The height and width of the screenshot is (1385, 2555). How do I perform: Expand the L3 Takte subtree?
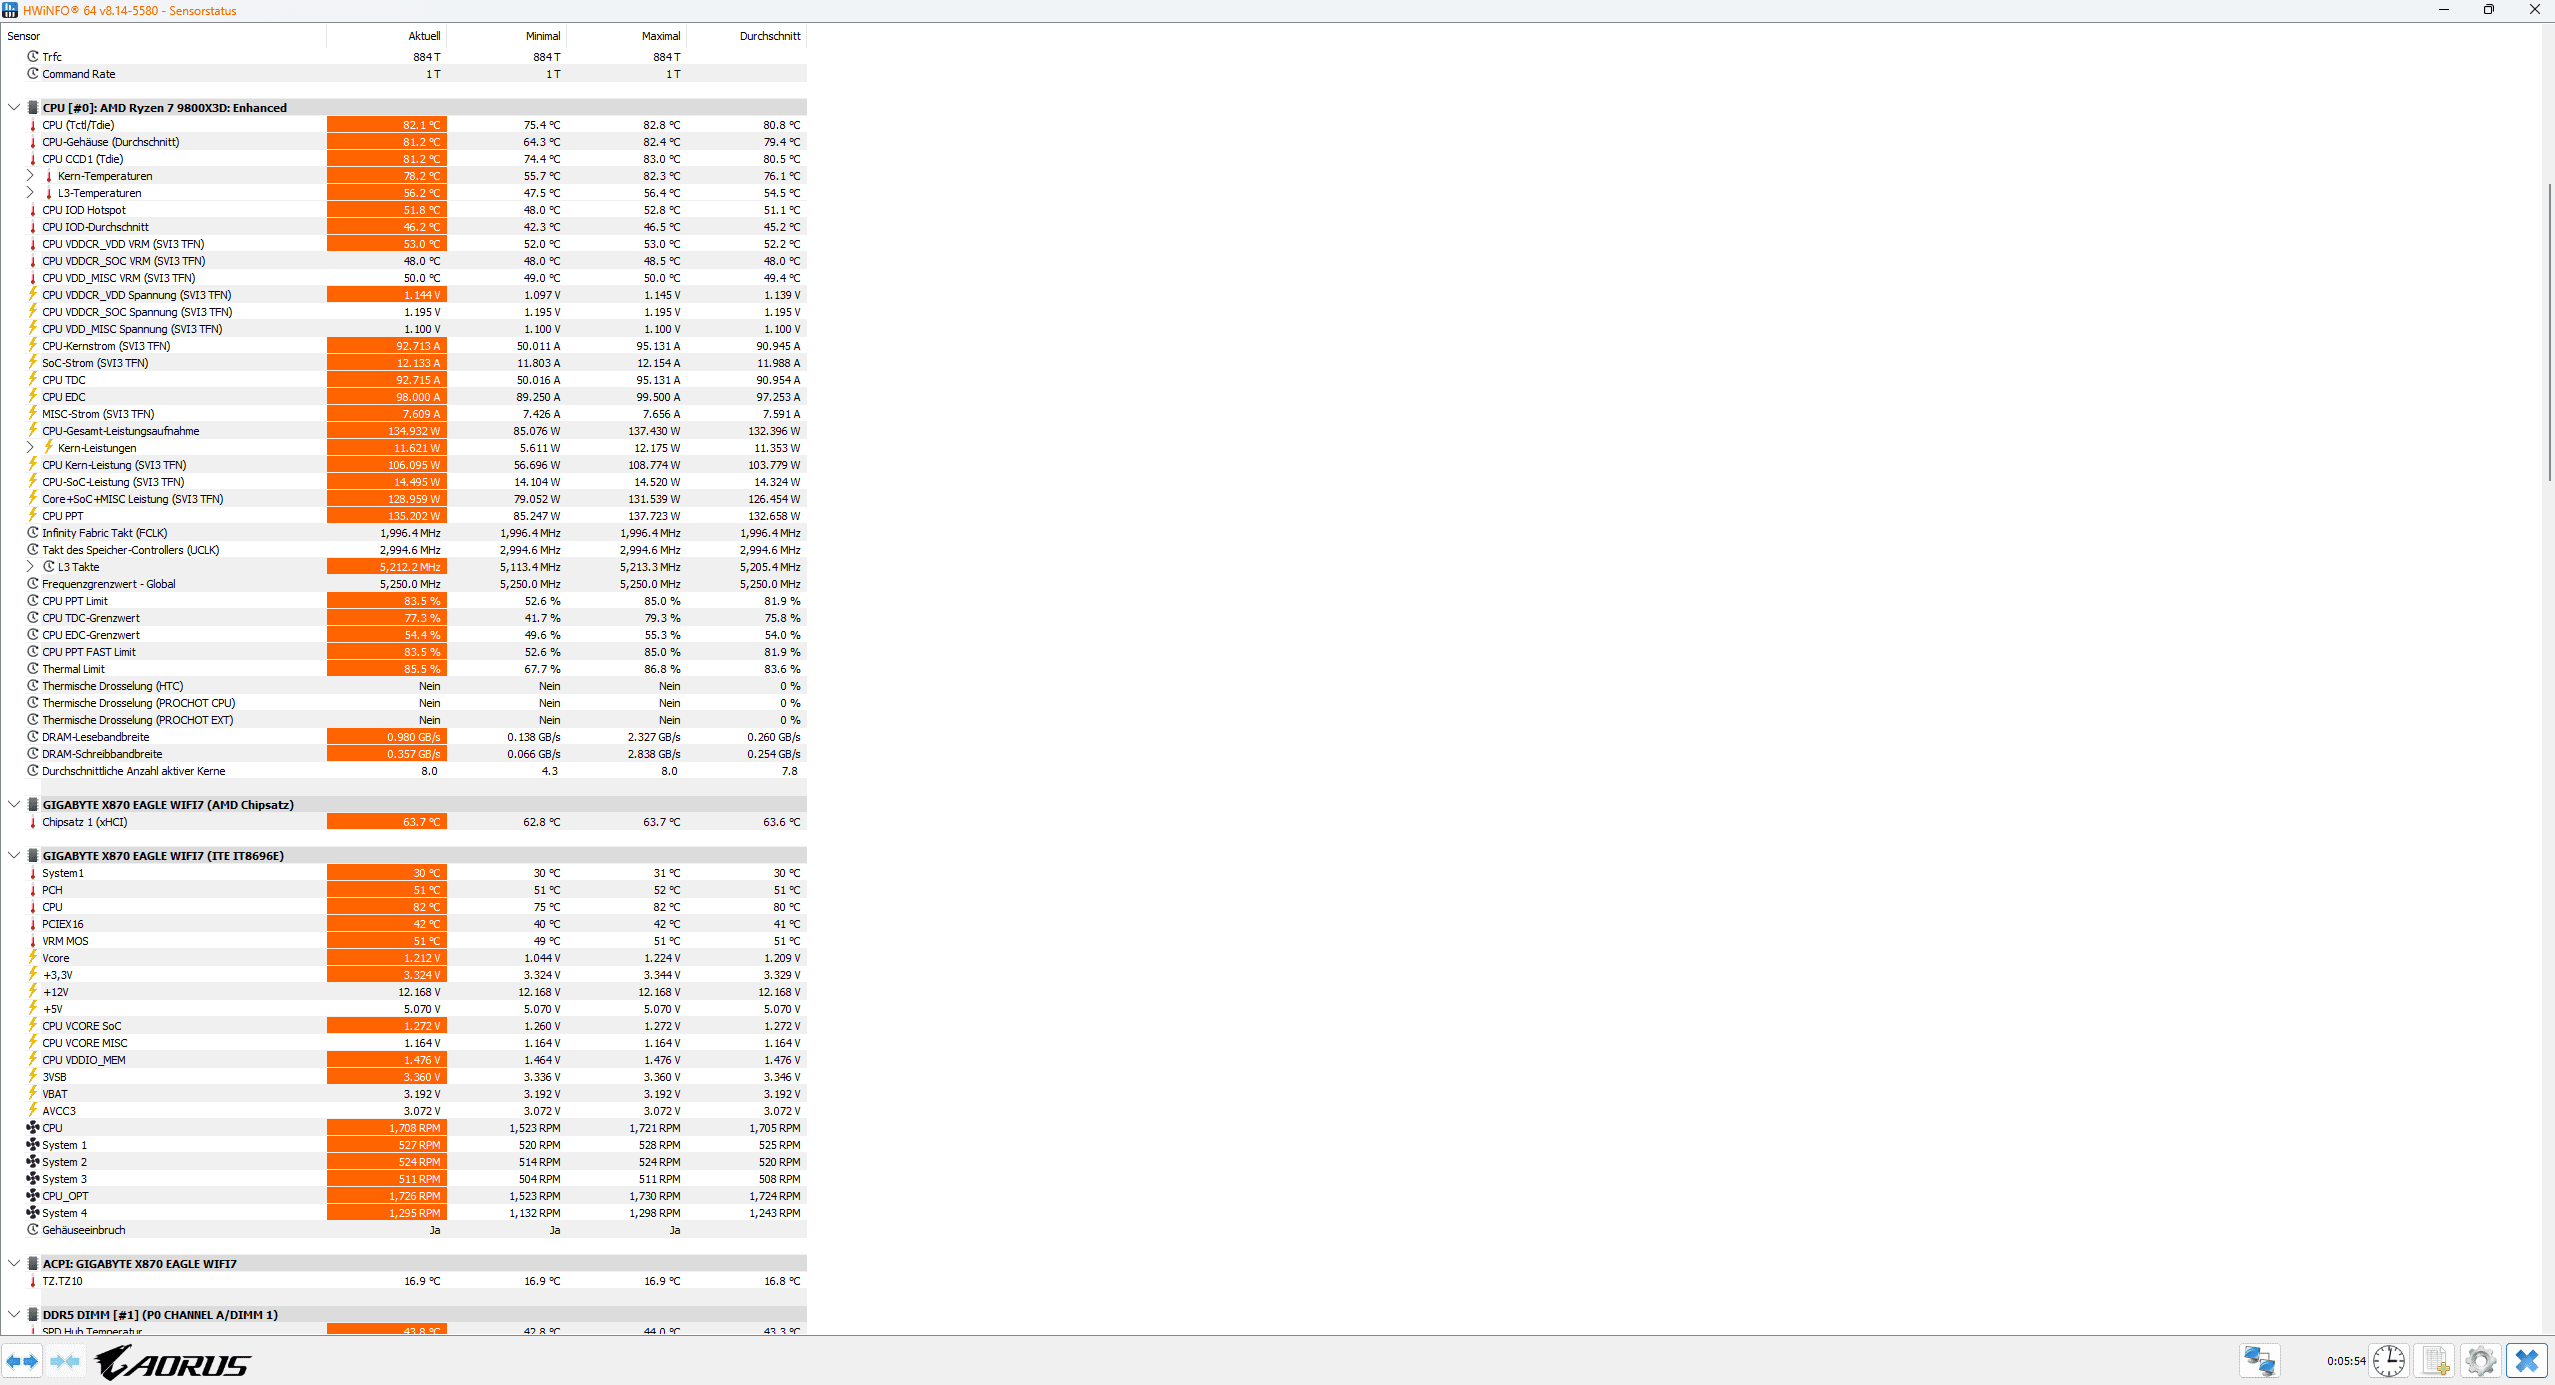click(30, 567)
